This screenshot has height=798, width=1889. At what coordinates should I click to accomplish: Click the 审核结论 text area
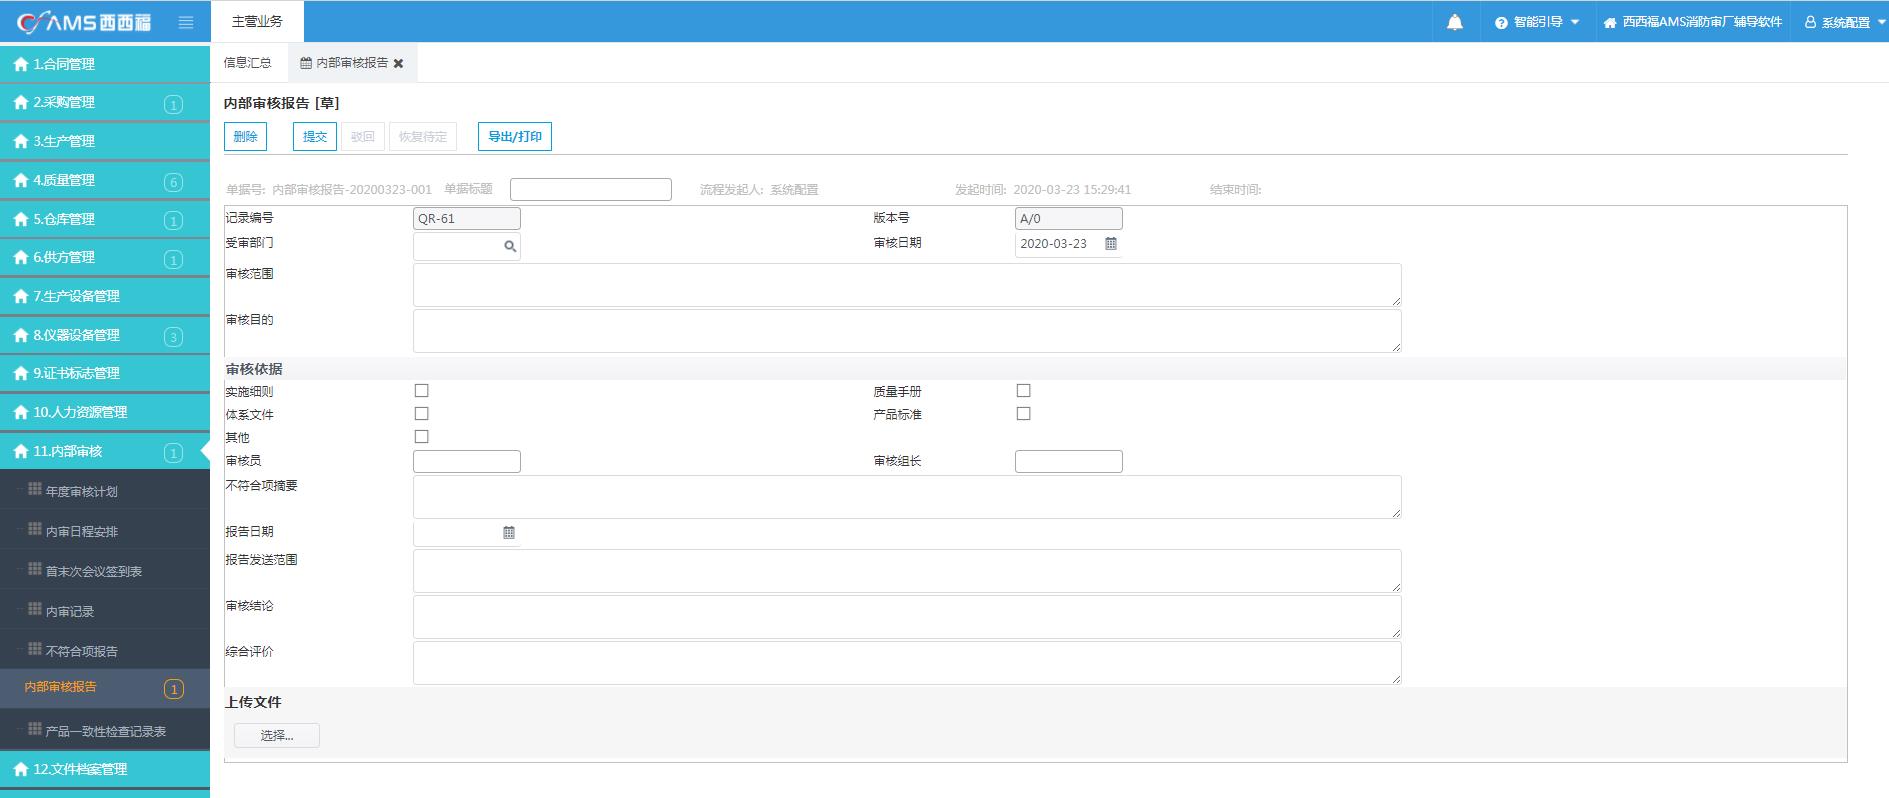(x=907, y=617)
